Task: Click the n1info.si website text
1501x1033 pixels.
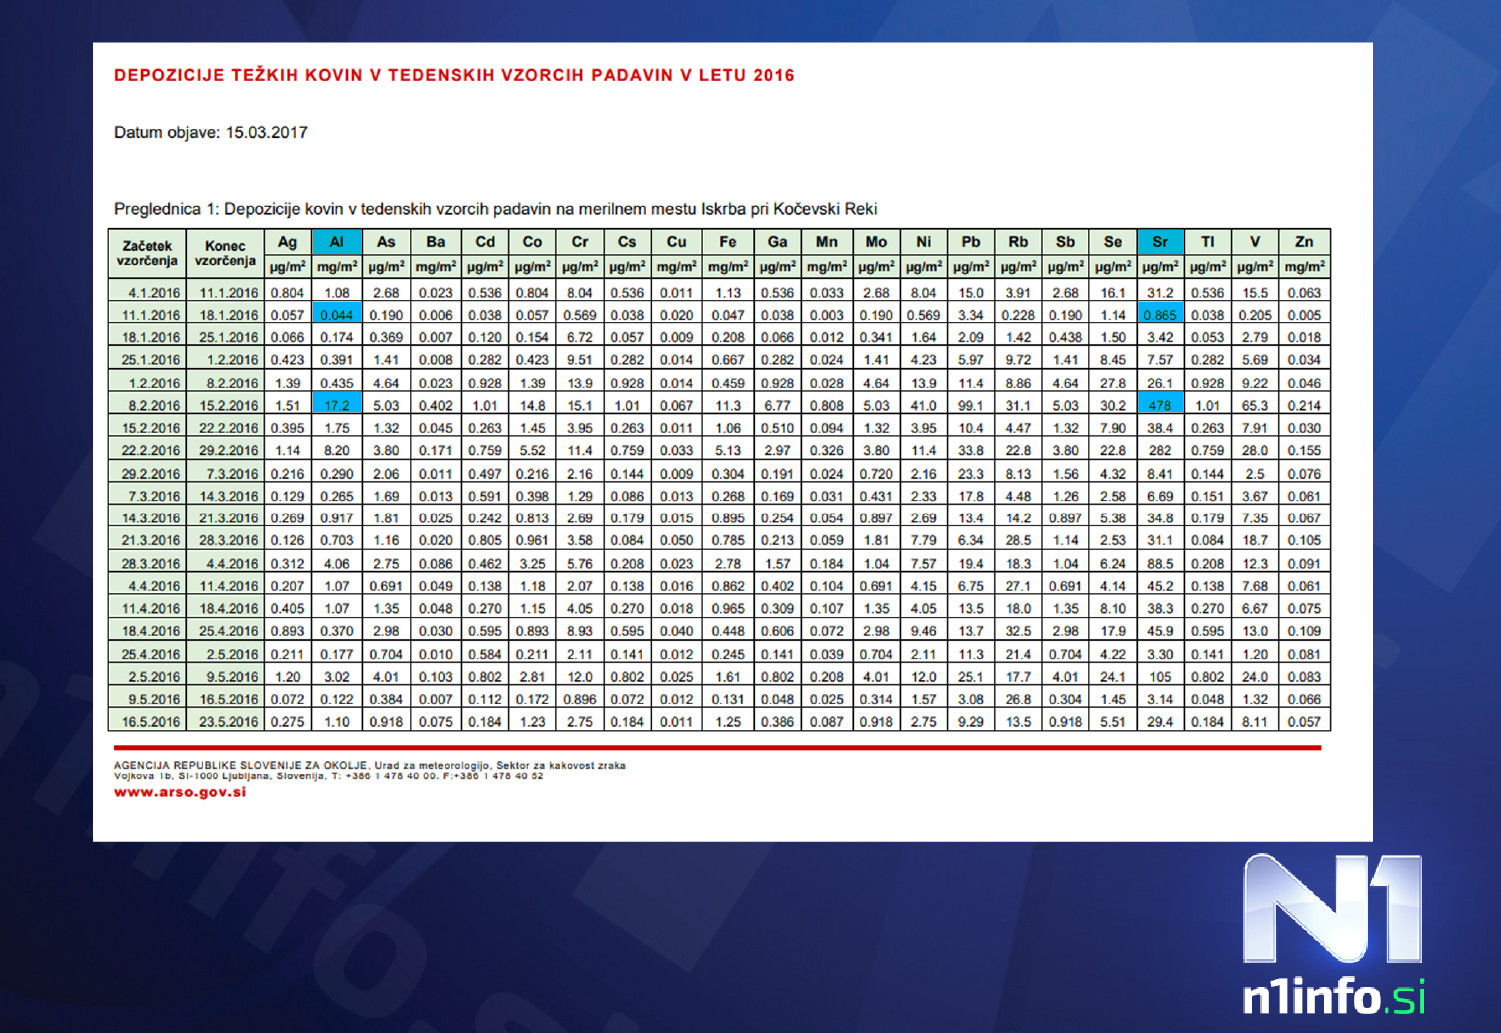Action: (x=1332, y=997)
